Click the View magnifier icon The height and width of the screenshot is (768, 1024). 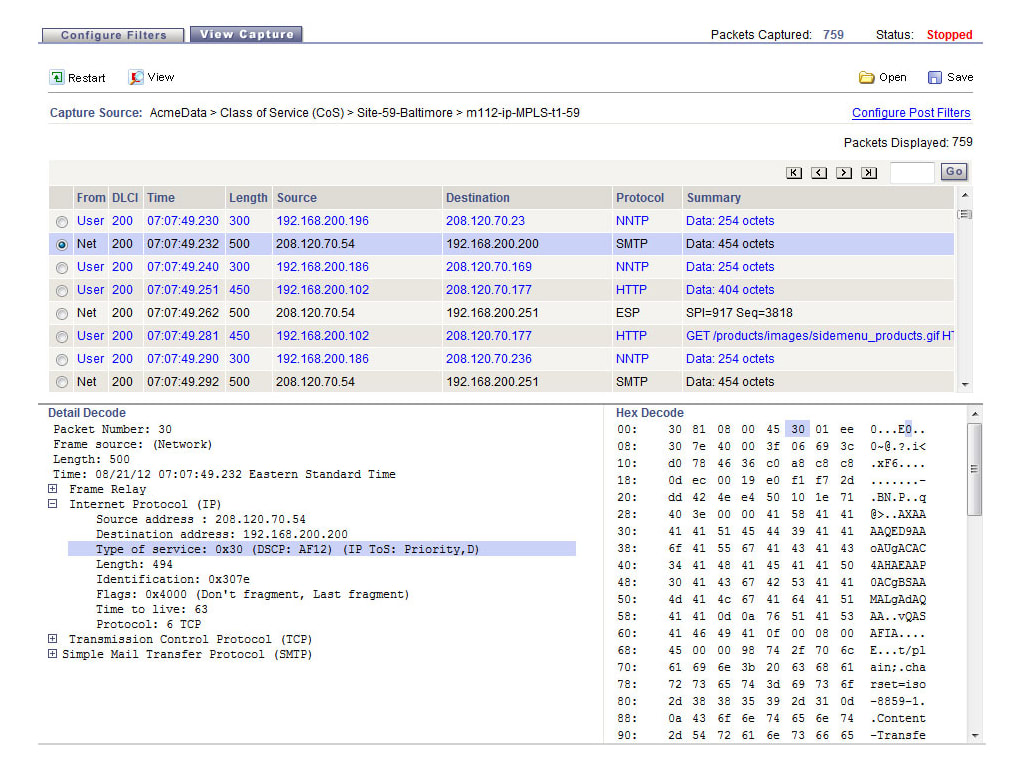(x=136, y=78)
